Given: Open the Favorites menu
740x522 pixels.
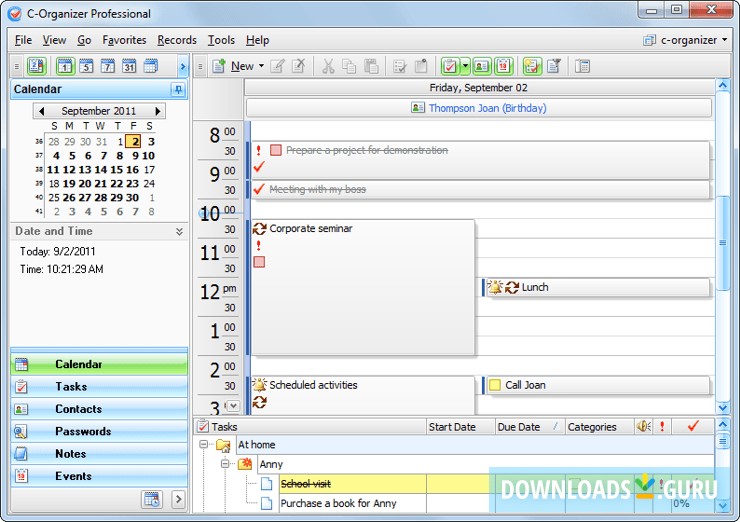Looking at the screenshot, I should click(124, 40).
